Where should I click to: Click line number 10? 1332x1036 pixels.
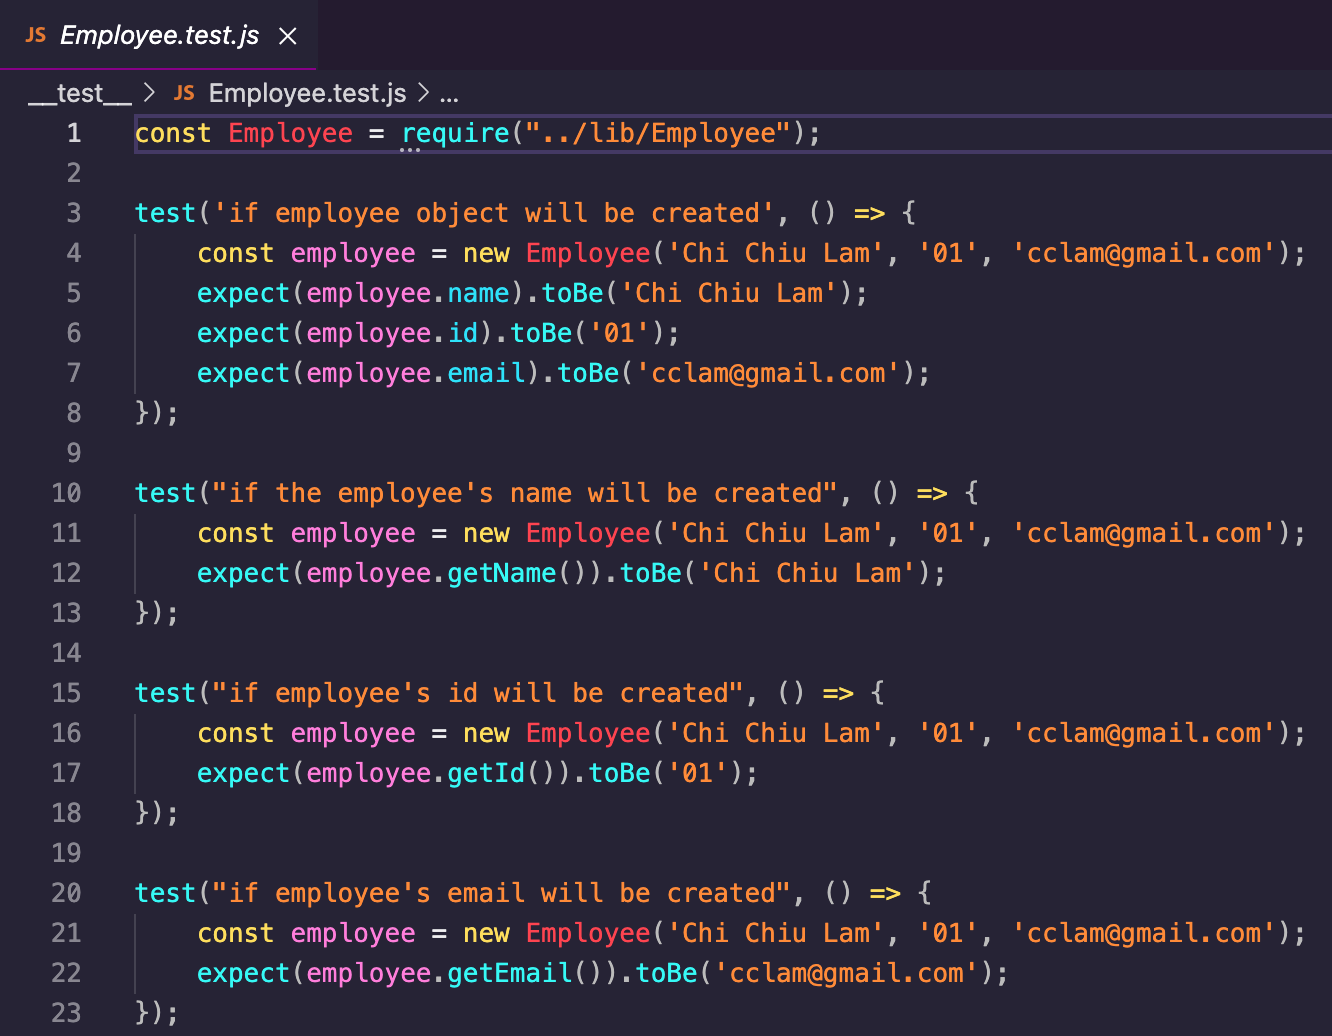click(66, 492)
